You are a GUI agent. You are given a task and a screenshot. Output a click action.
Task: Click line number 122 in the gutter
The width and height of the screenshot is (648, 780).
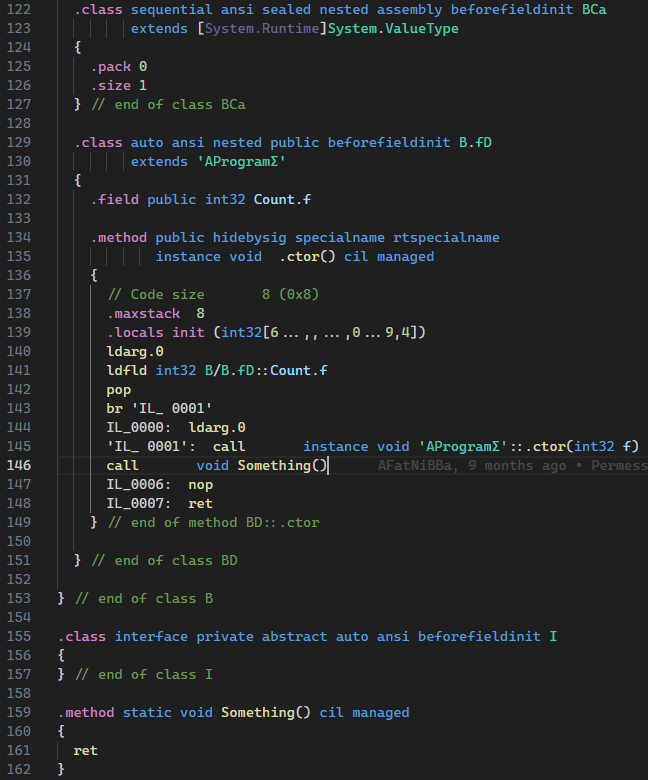(19, 9)
